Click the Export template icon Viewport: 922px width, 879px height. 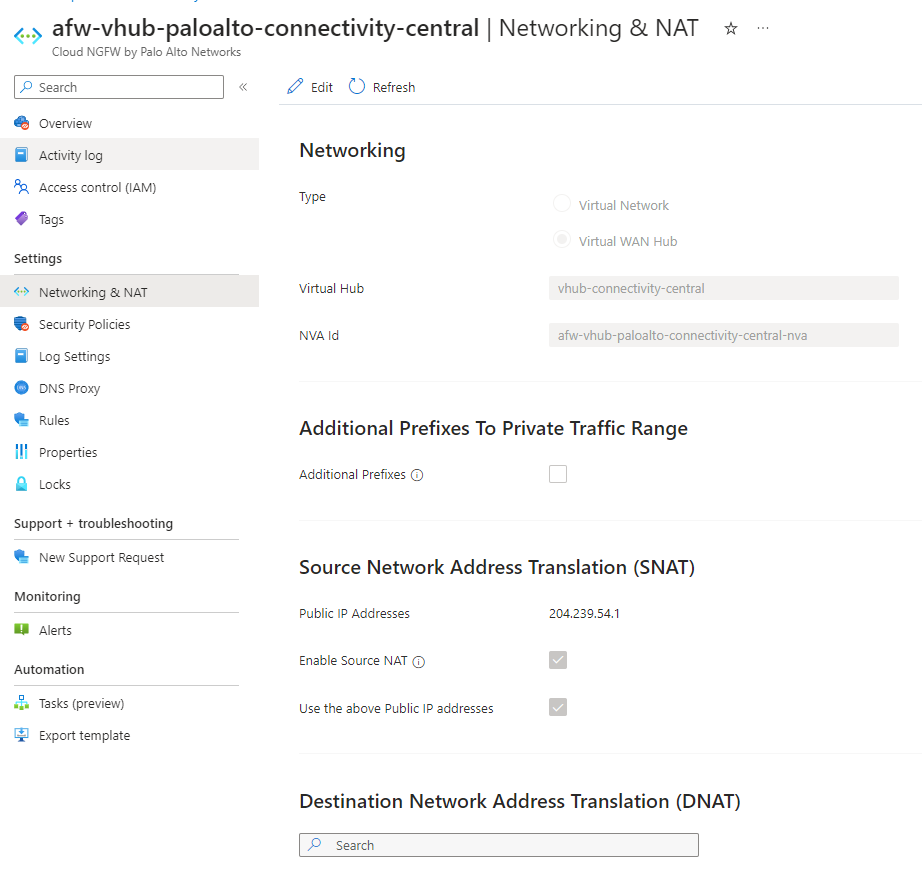coord(21,735)
